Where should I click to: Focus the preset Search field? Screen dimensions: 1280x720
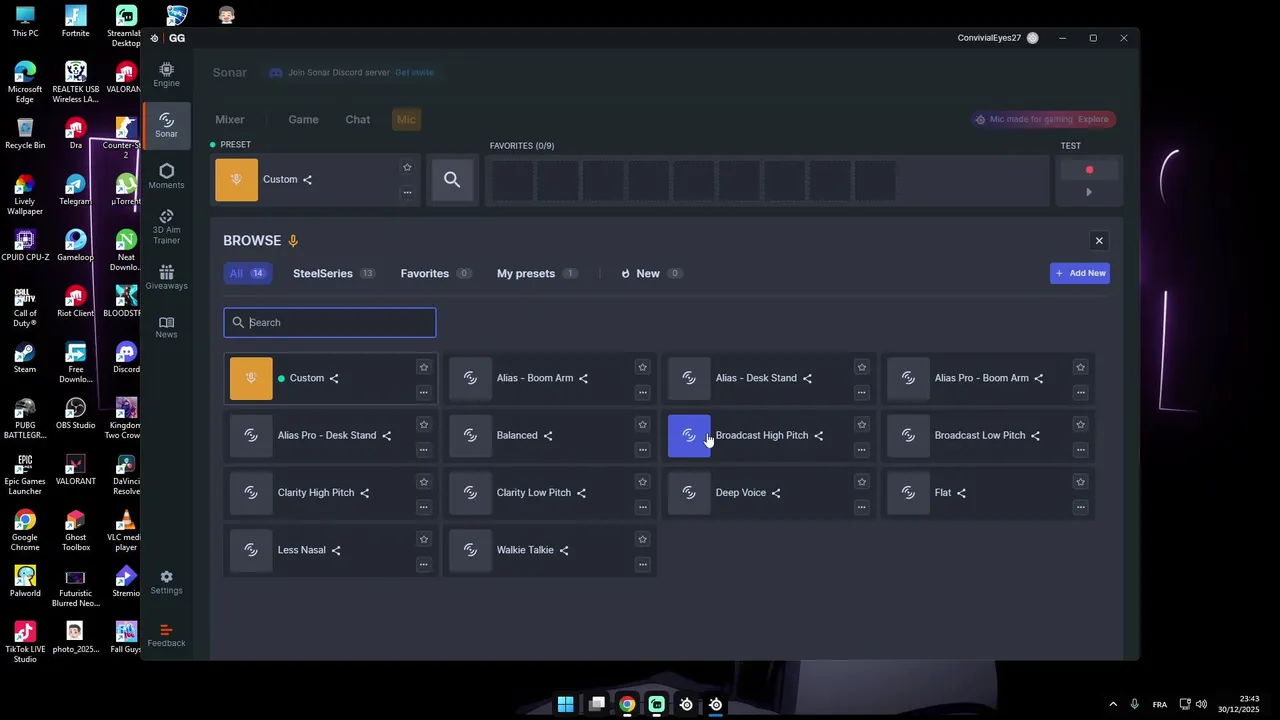click(330, 323)
